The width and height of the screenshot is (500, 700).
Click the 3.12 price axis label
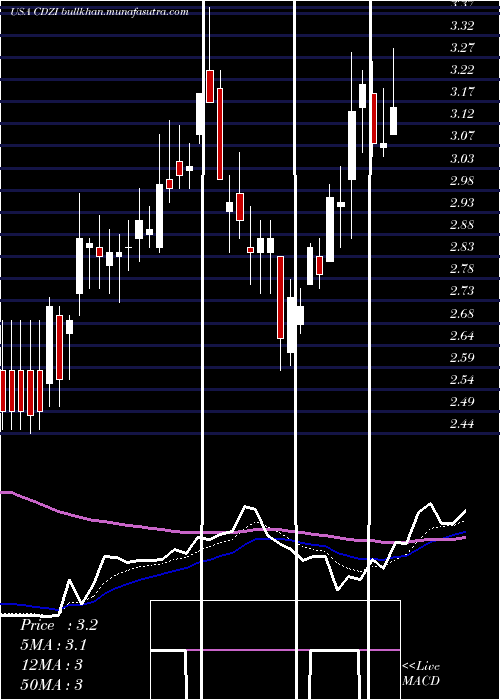coord(462,114)
